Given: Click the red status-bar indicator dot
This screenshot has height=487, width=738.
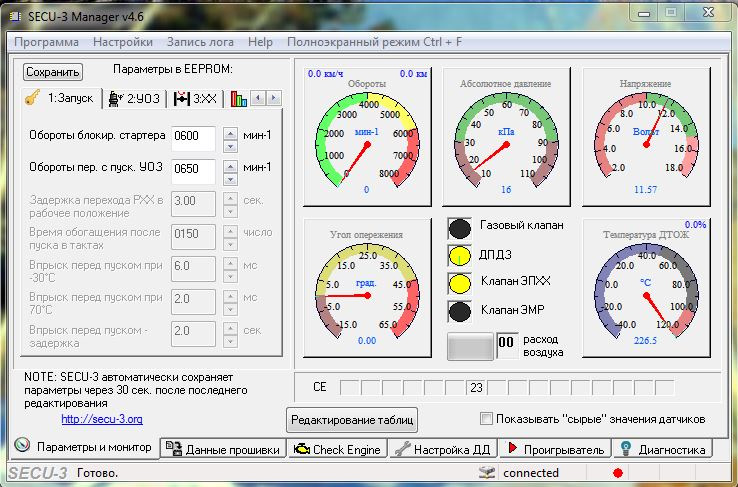Looking at the screenshot, I should click(x=618, y=473).
